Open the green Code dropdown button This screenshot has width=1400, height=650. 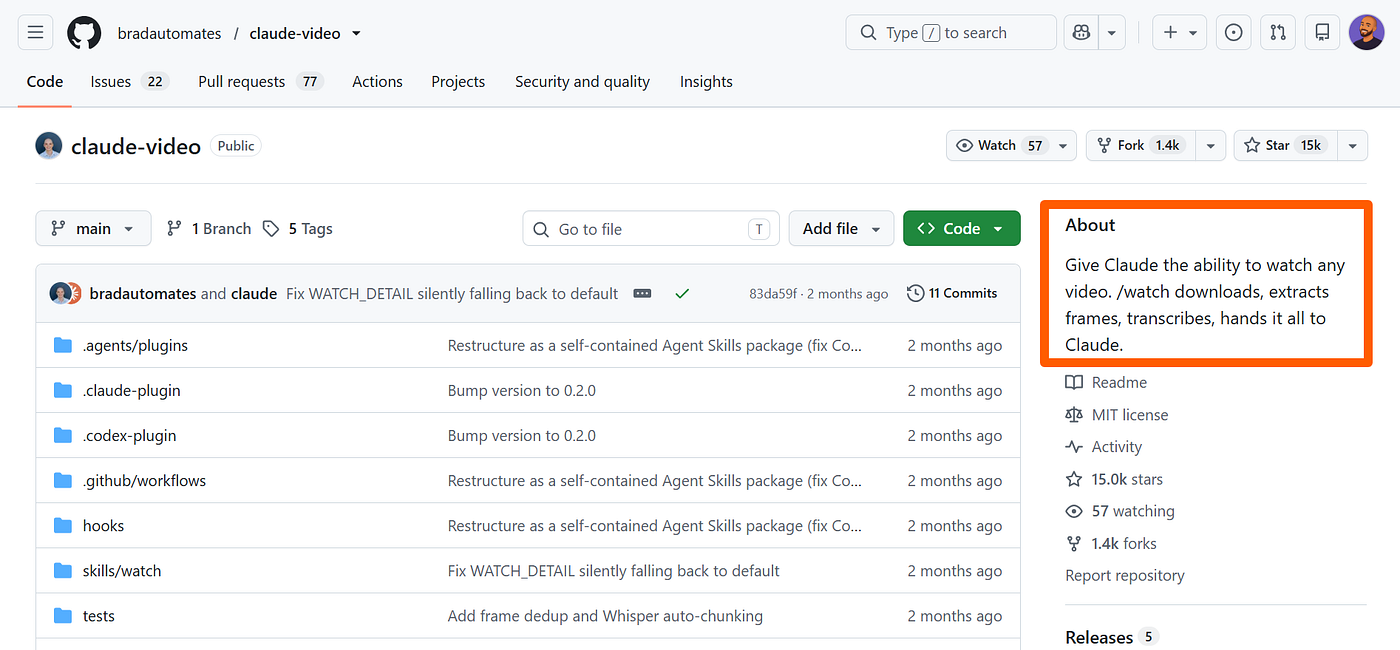pyautogui.click(x=961, y=229)
